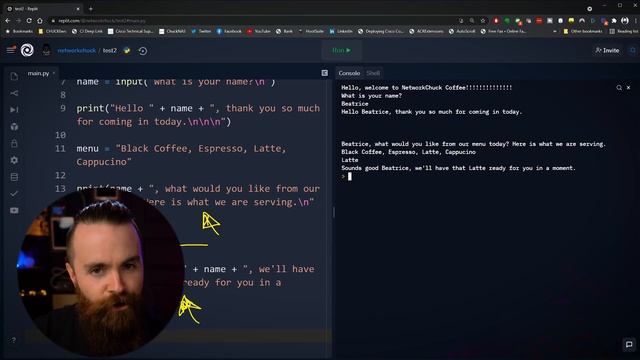The width and height of the screenshot is (640, 360).
Task: Bookmark this page with the star icon
Action: click(x=483, y=20)
